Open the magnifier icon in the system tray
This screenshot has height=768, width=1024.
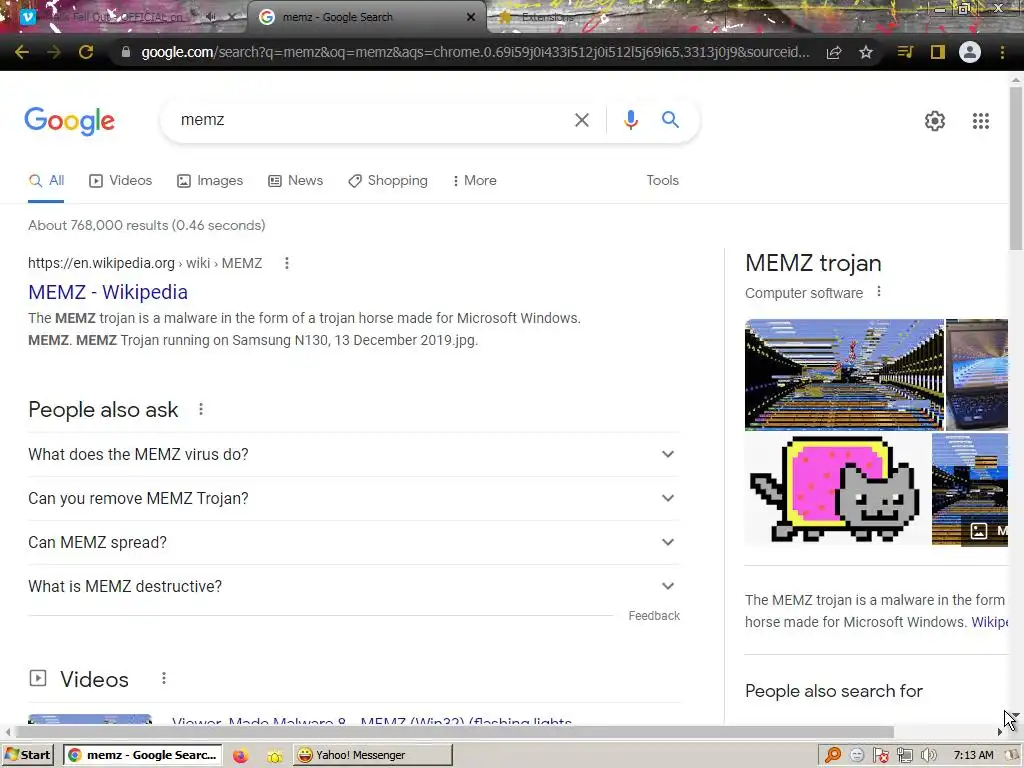coord(833,756)
